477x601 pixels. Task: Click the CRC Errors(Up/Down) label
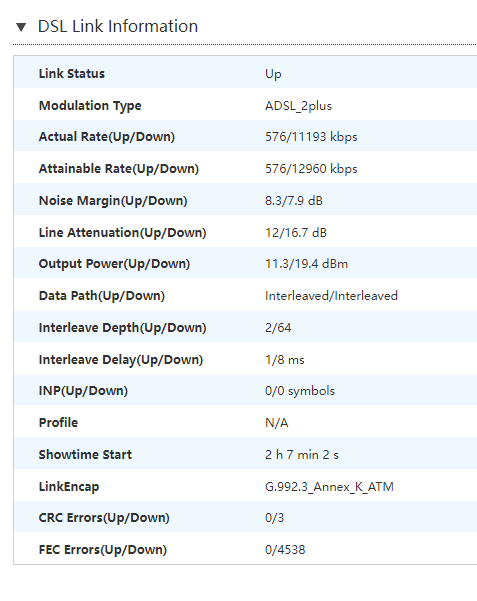tap(104, 517)
